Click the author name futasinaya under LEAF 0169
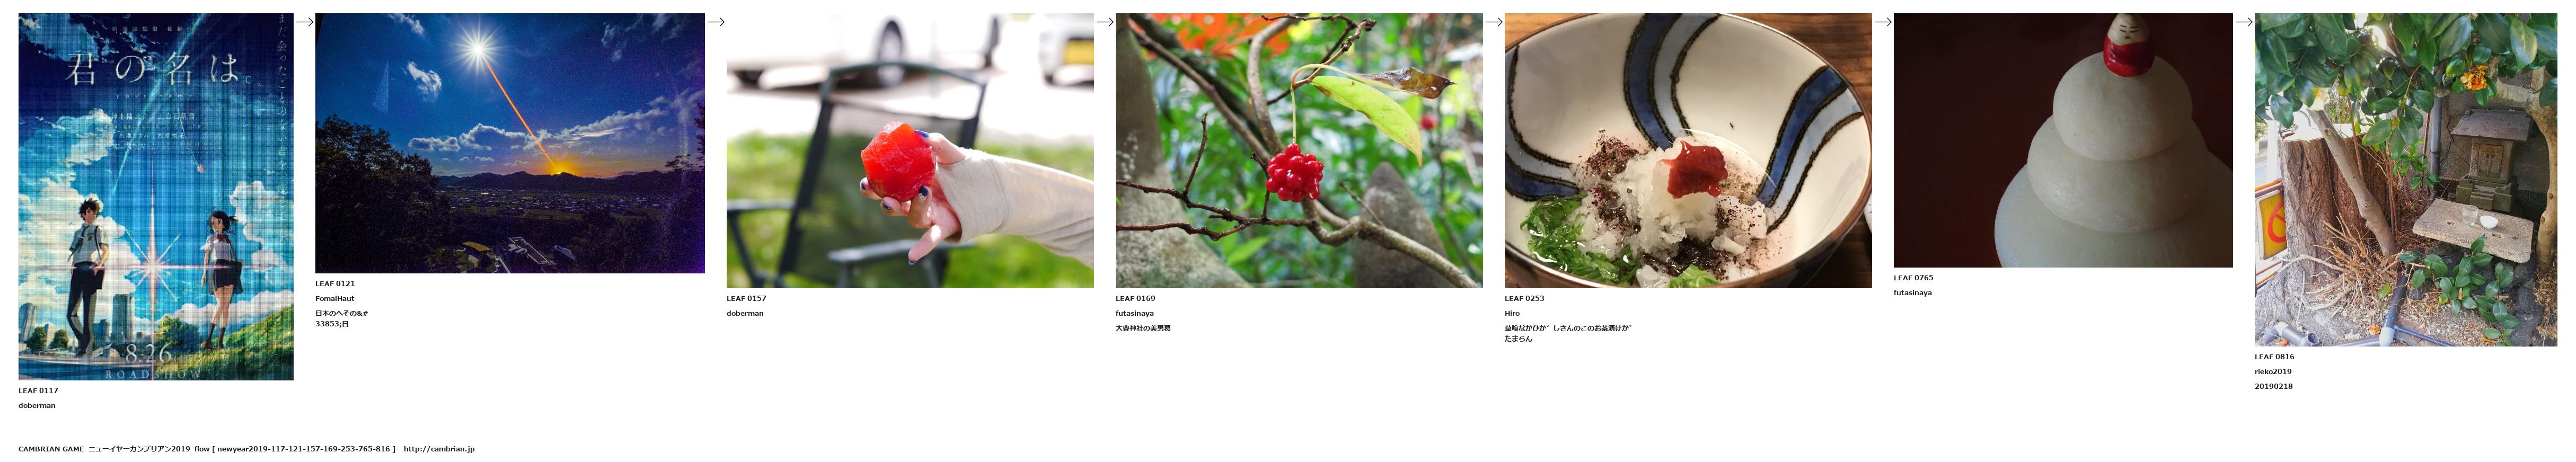The height and width of the screenshot is (462, 2576). tap(1135, 314)
